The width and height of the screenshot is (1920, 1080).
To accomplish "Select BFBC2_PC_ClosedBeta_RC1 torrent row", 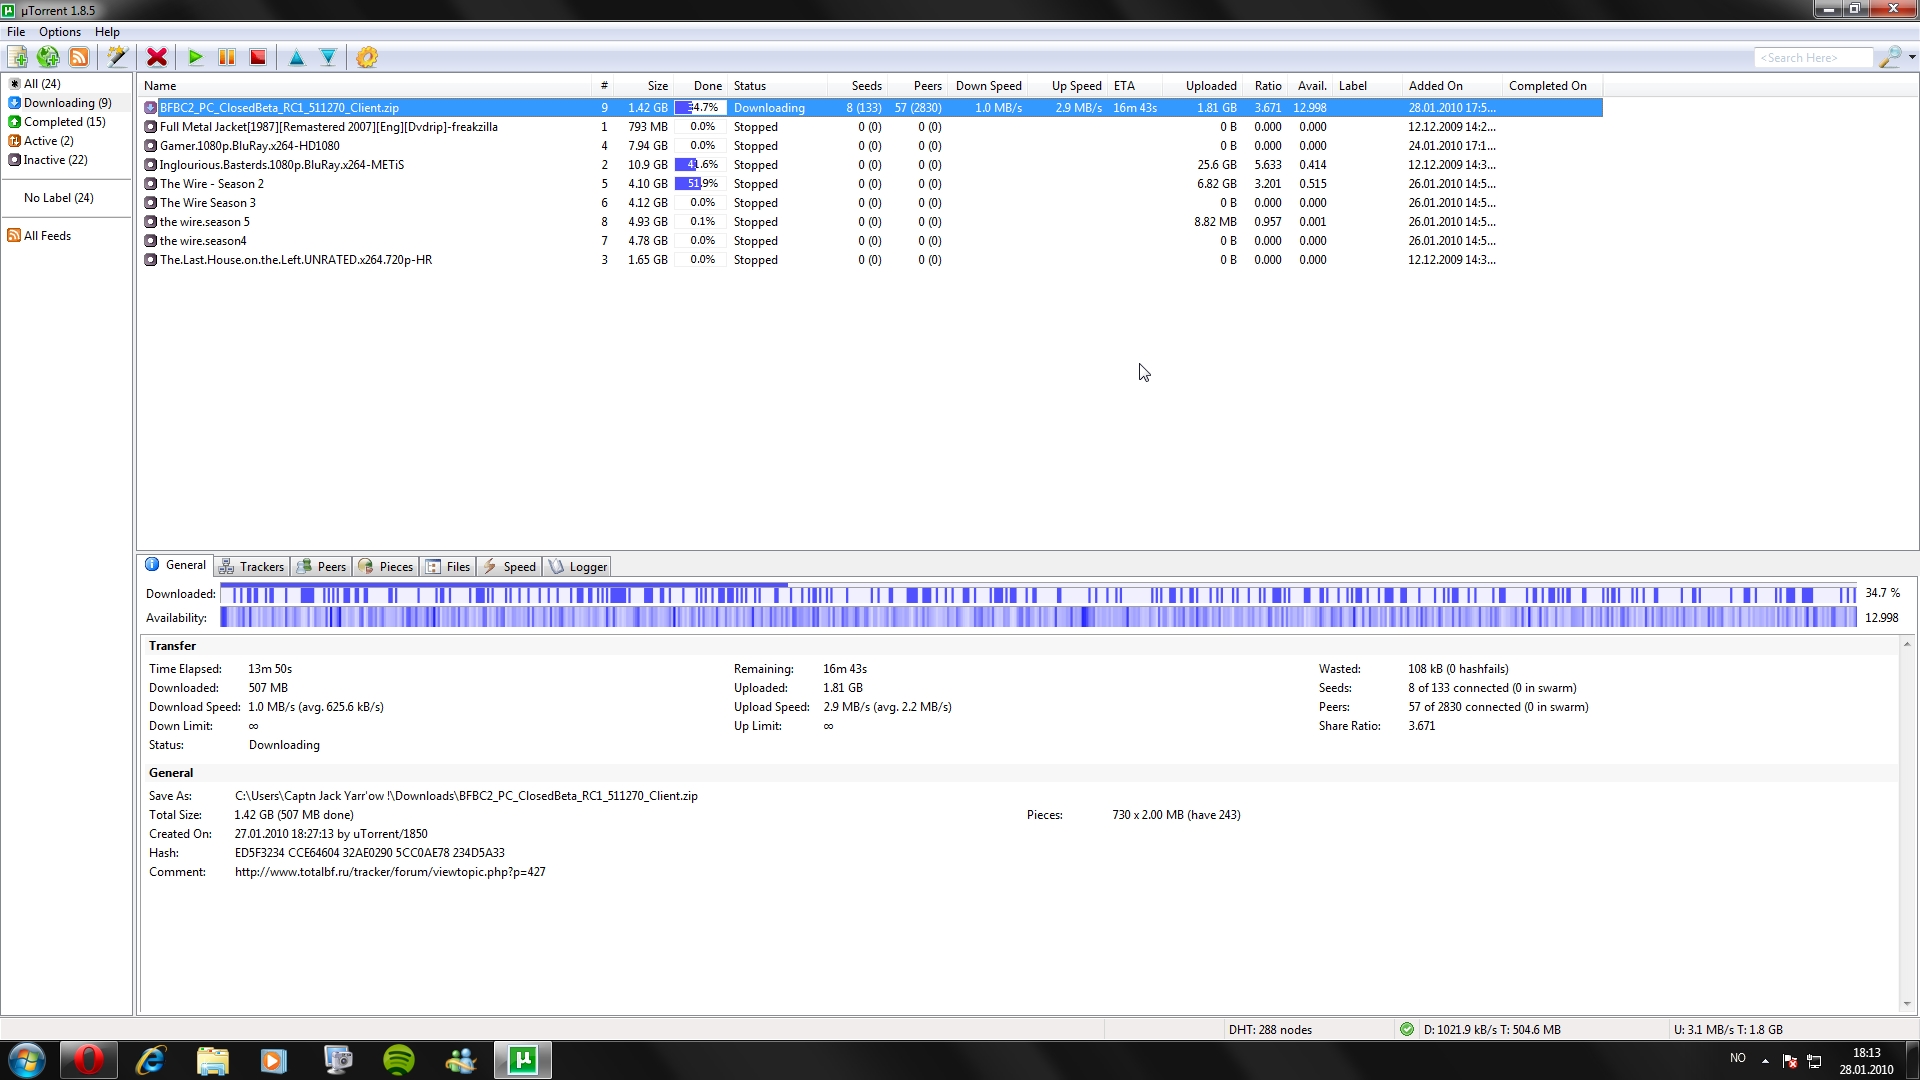I will [870, 108].
